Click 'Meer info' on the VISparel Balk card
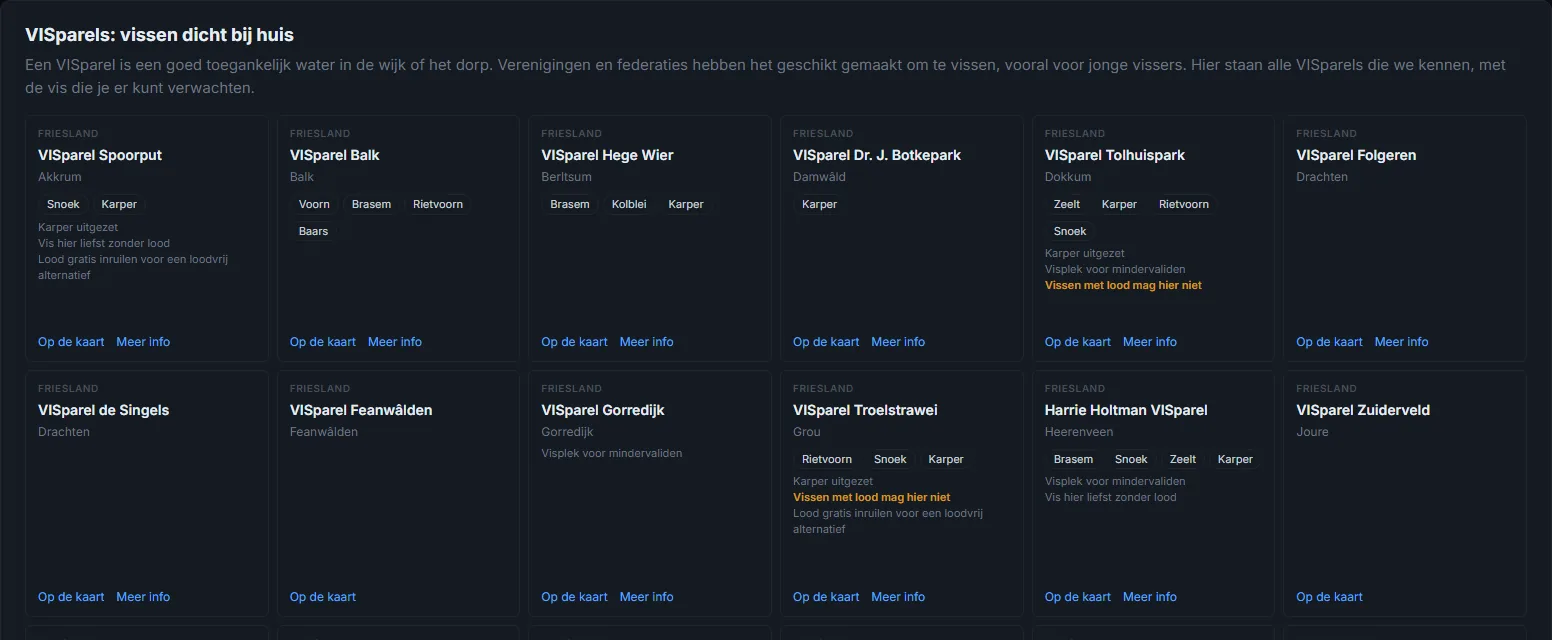 [395, 342]
